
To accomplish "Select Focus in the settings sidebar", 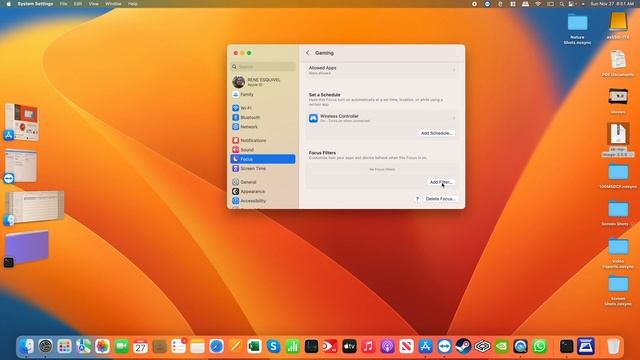I will (263, 159).
